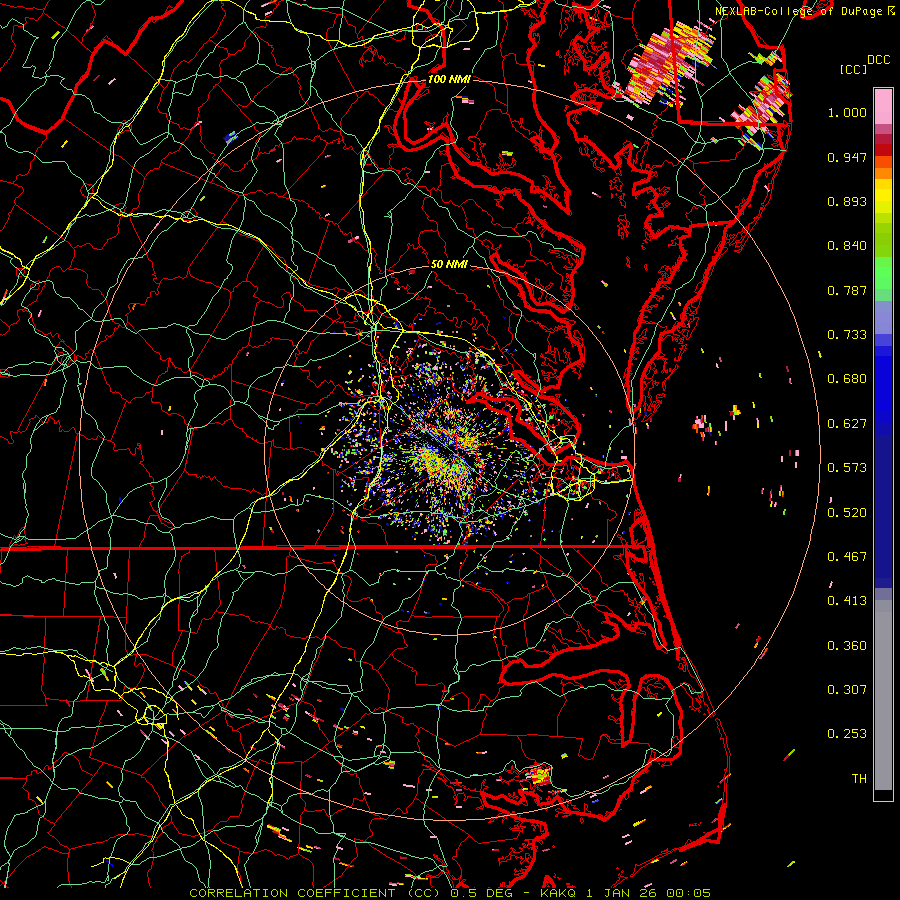
Task: Click the 0.947 legend value
Action: [847, 157]
